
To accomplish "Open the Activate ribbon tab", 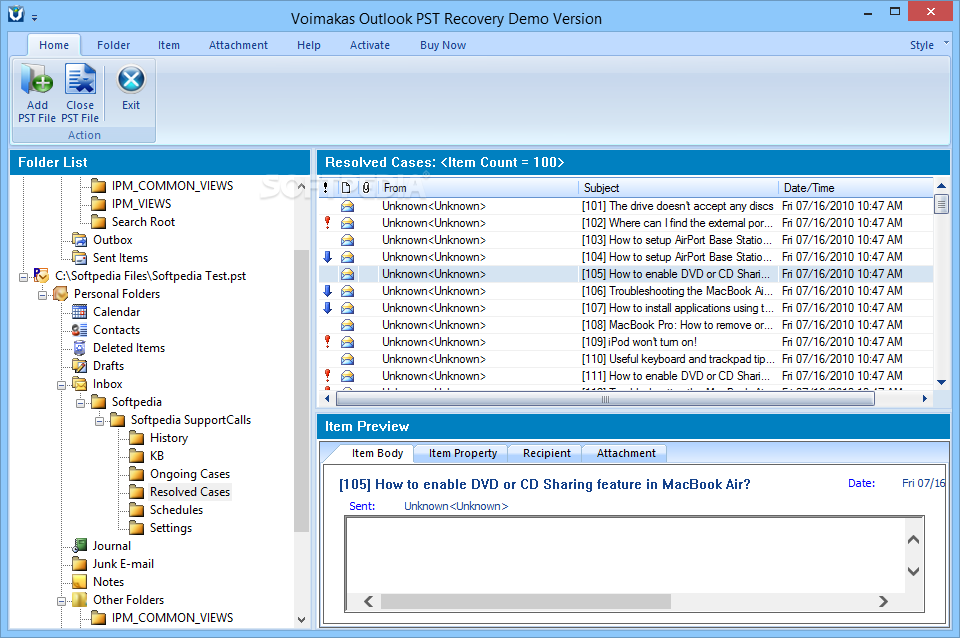I will click(x=370, y=45).
